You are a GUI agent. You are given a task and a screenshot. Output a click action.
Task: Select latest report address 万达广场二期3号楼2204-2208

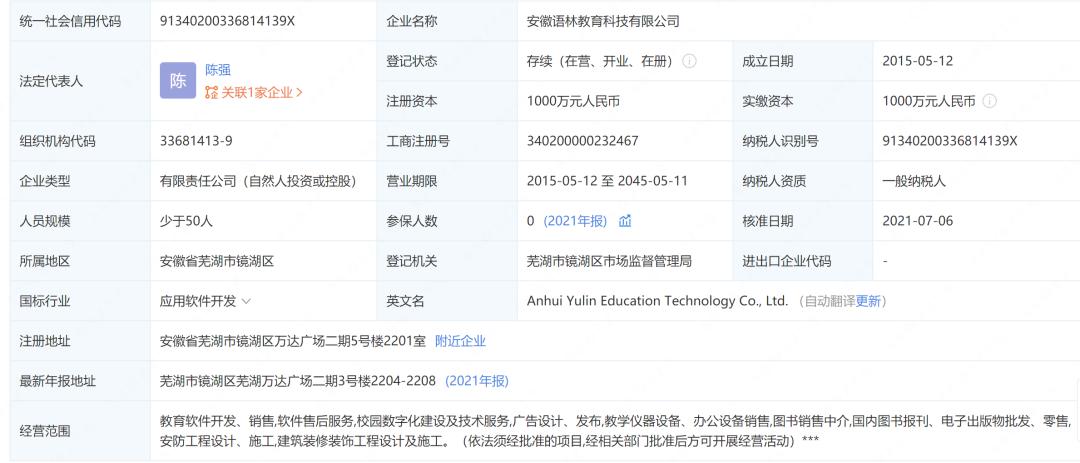coord(298,381)
